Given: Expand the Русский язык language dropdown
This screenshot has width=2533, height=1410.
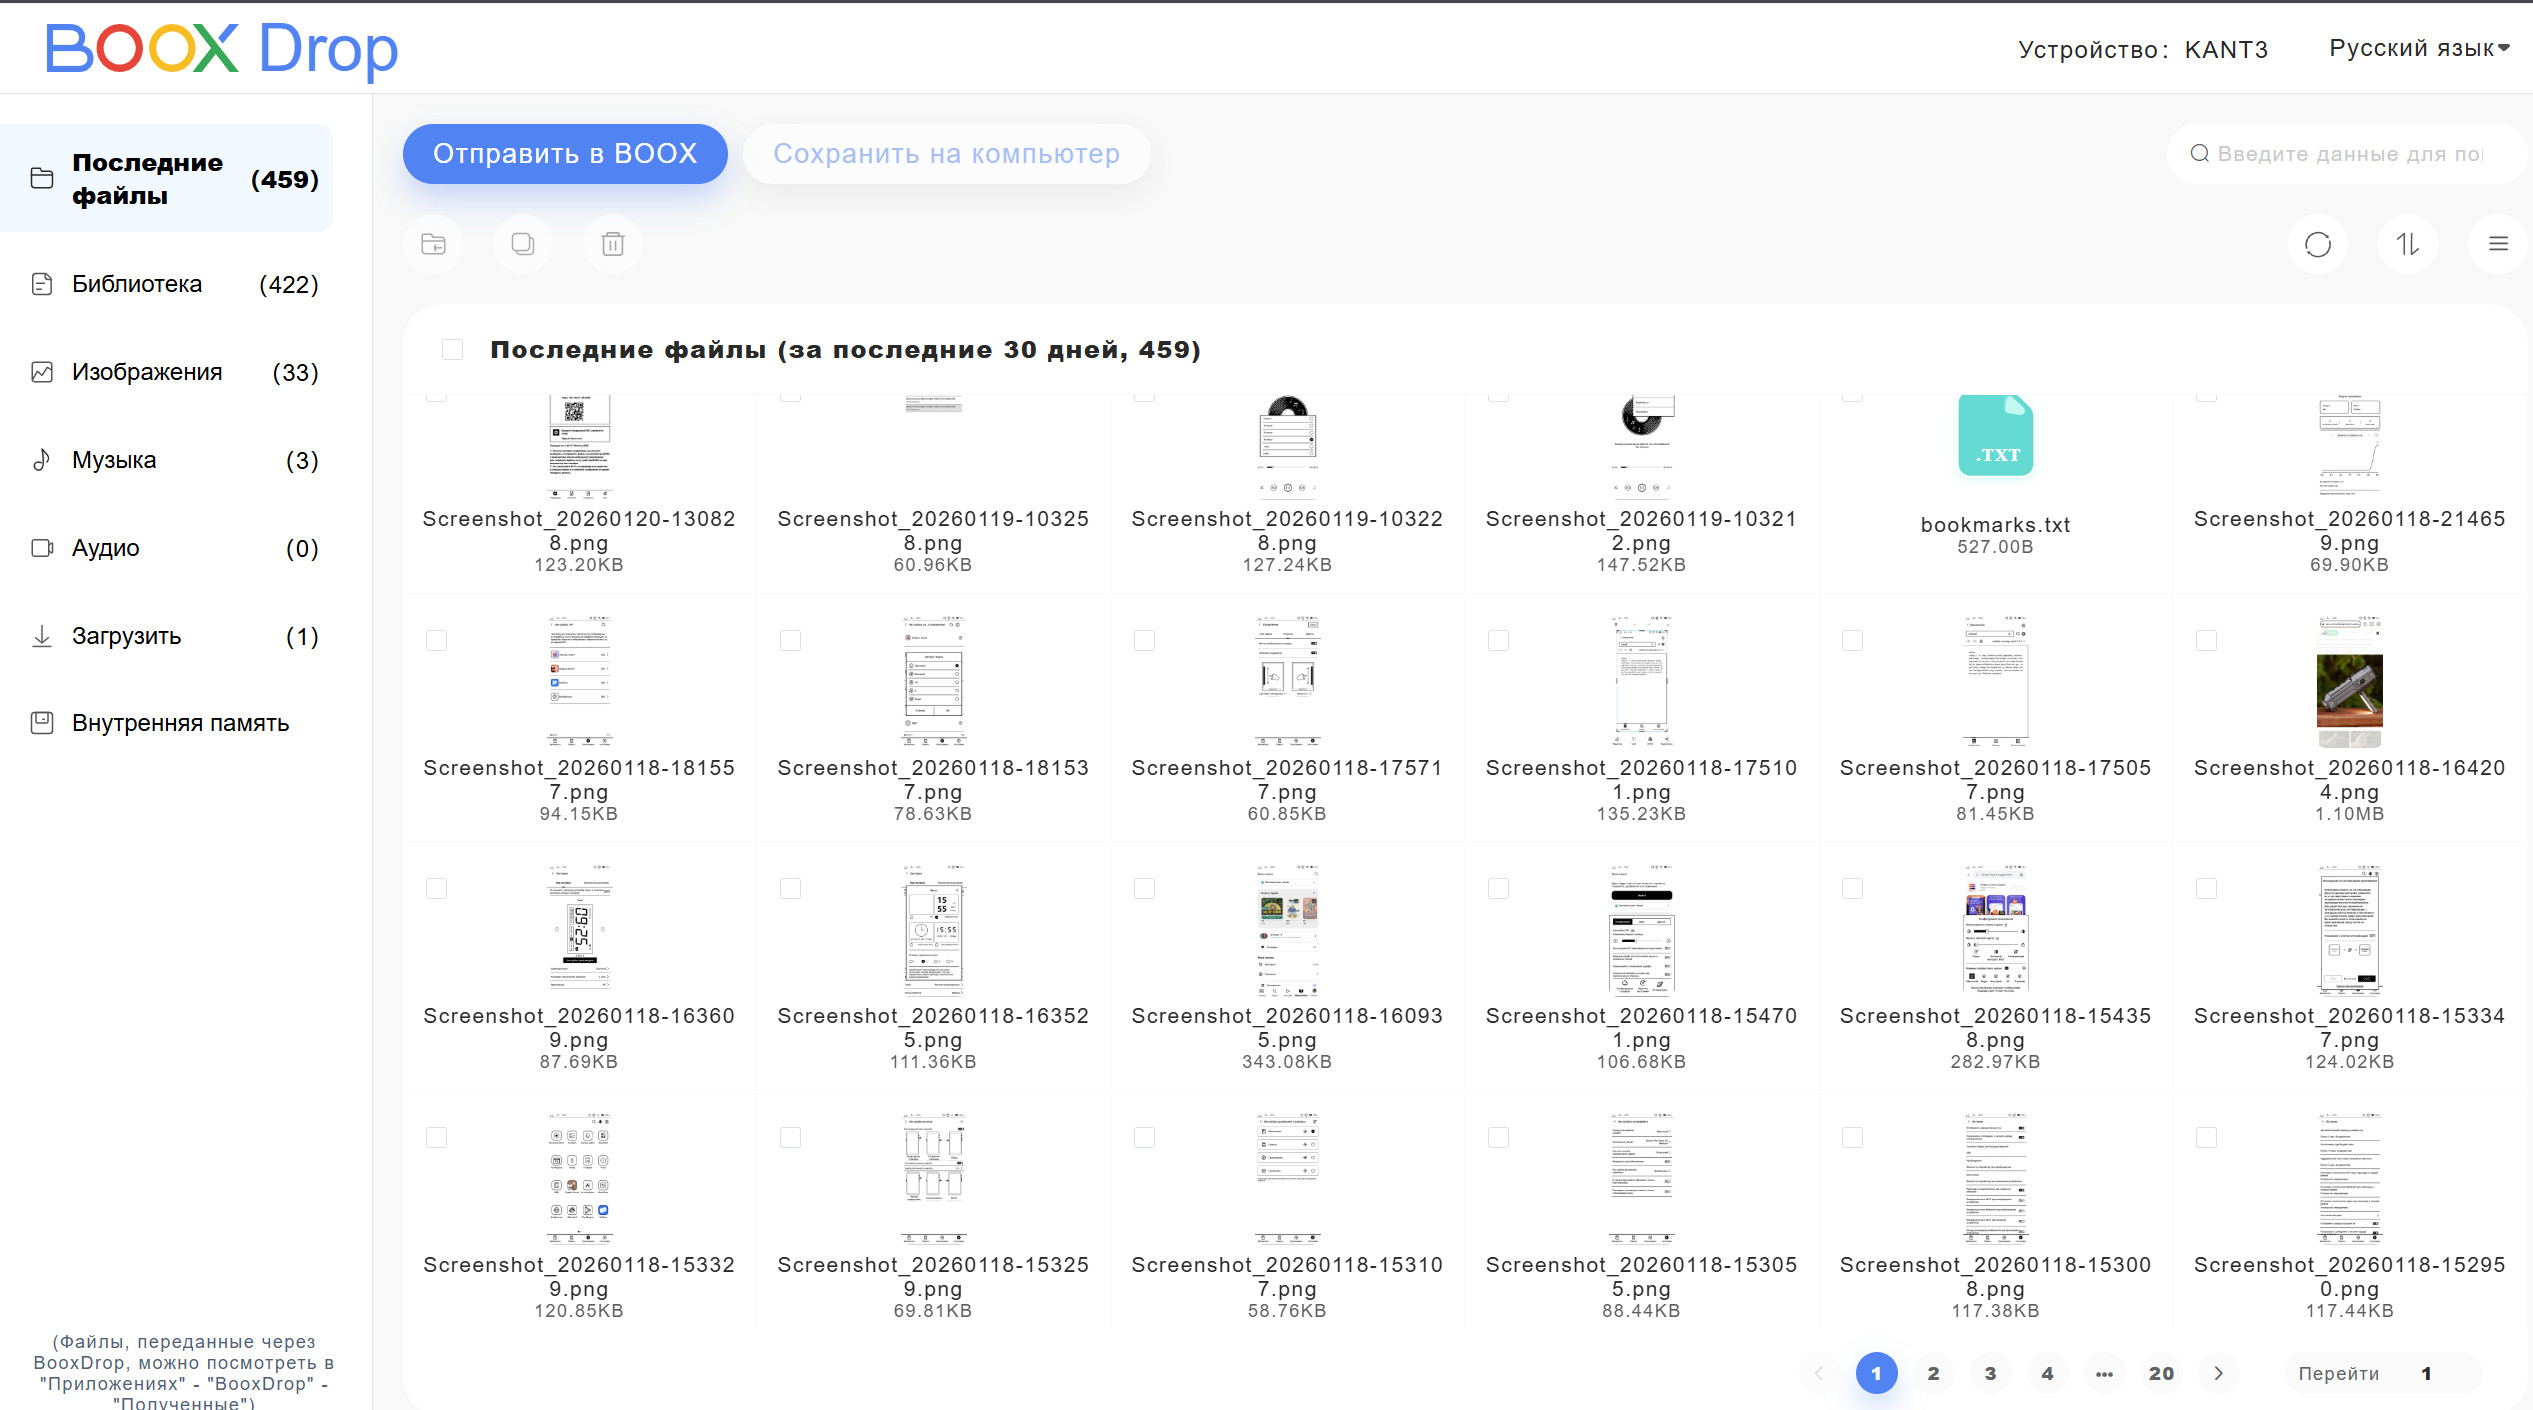Looking at the screenshot, I should click(x=2418, y=48).
